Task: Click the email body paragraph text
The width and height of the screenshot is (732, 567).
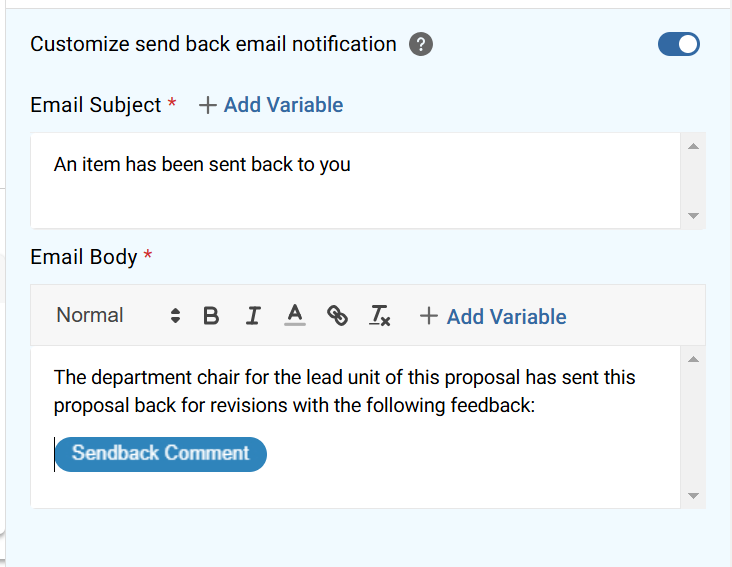Action: click(x=344, y=392)
